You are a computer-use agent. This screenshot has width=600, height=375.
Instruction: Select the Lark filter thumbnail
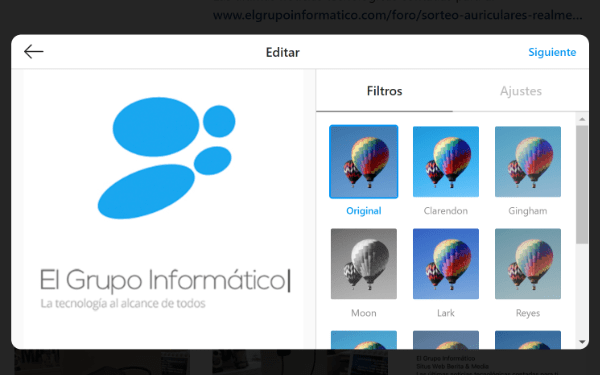tap(446, 264)
